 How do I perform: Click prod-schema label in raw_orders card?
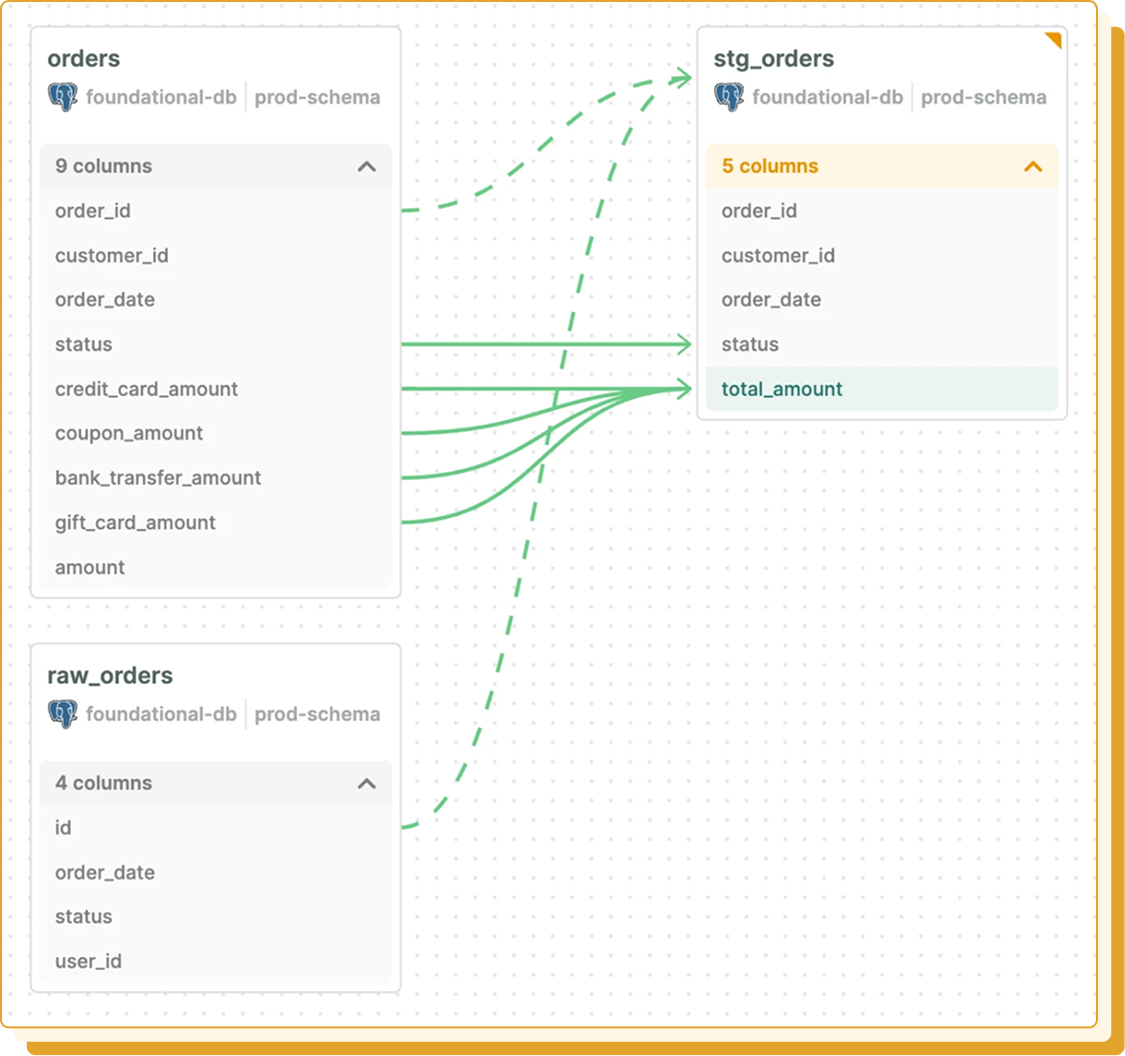[317, 715]
